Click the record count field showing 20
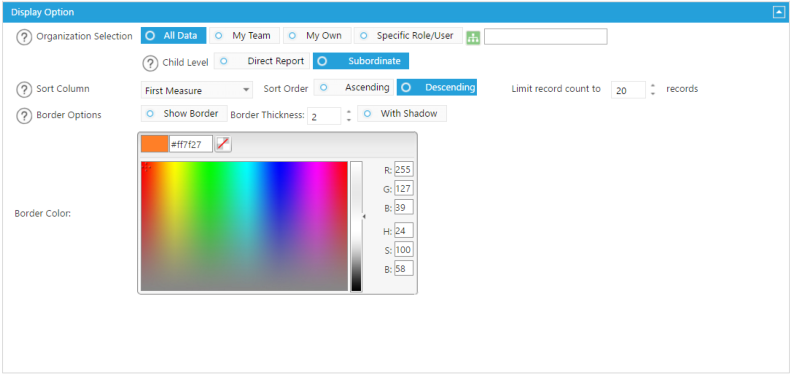 (628, 90)
